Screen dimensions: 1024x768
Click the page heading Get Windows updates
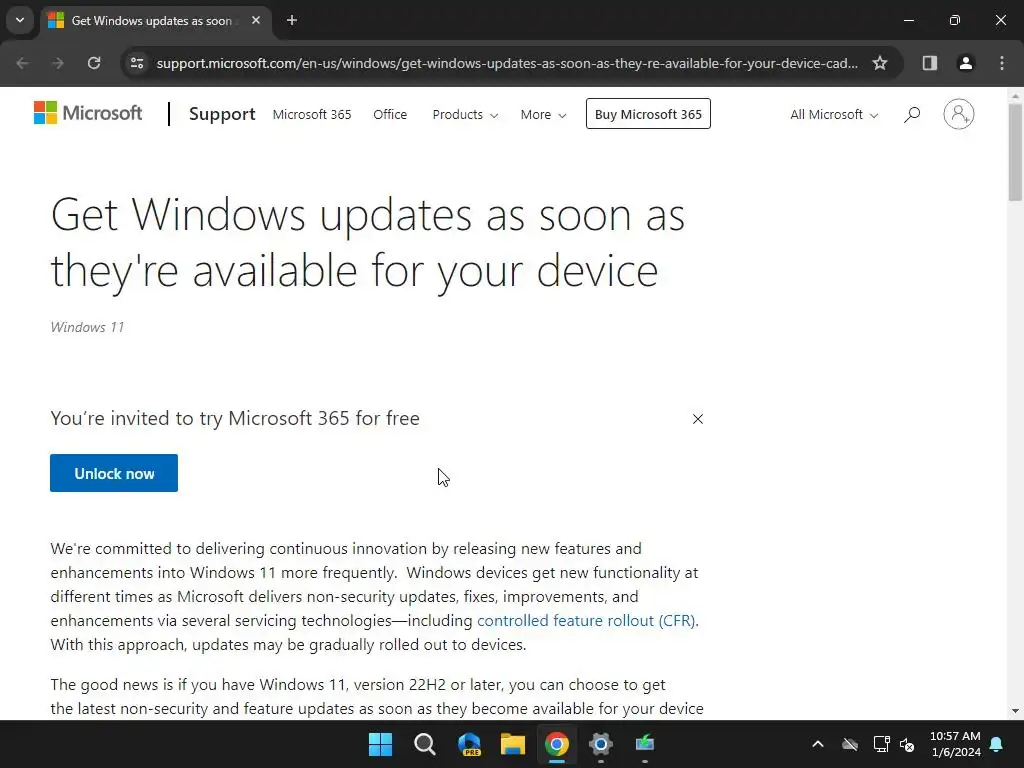tap(368, 242)
